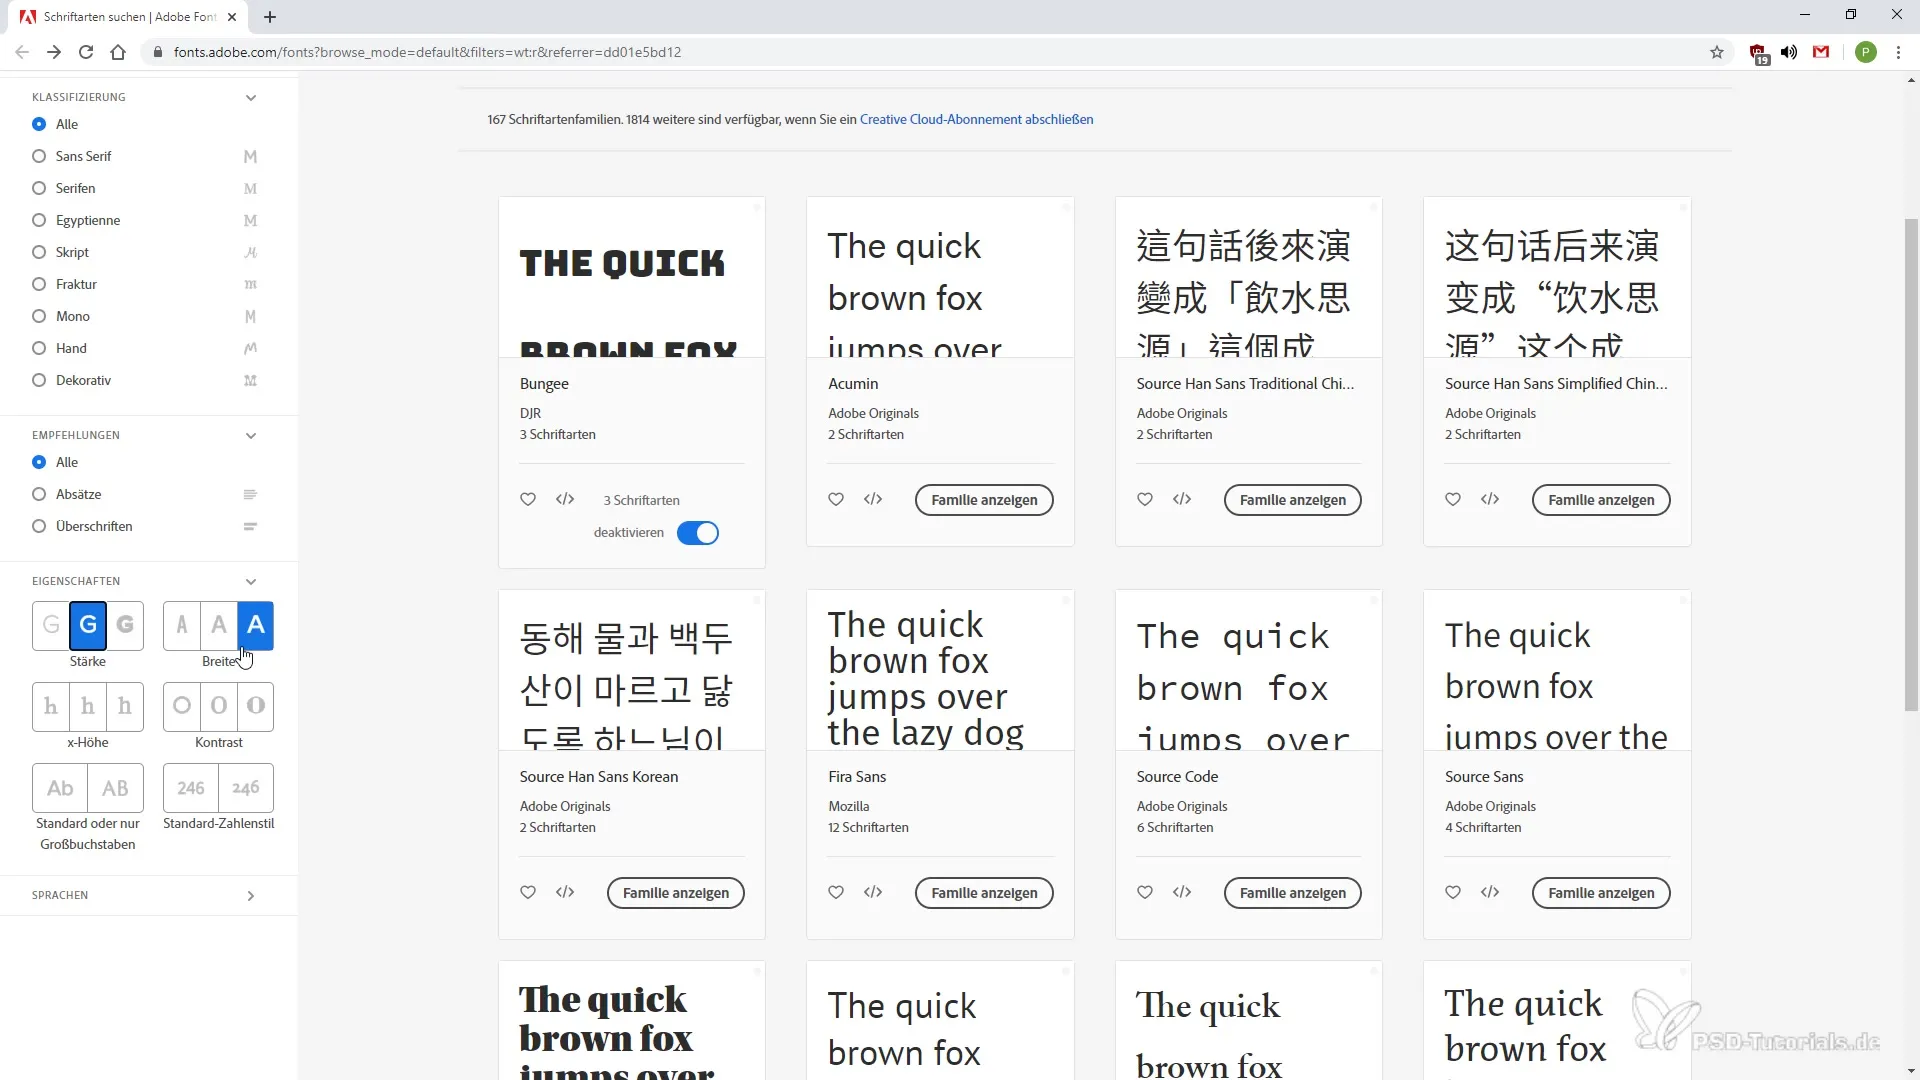Image resolution: width=1920 pixels, height=1080 pixels.
Task: Select narrow width A icon under Breite
Action: 182,625
